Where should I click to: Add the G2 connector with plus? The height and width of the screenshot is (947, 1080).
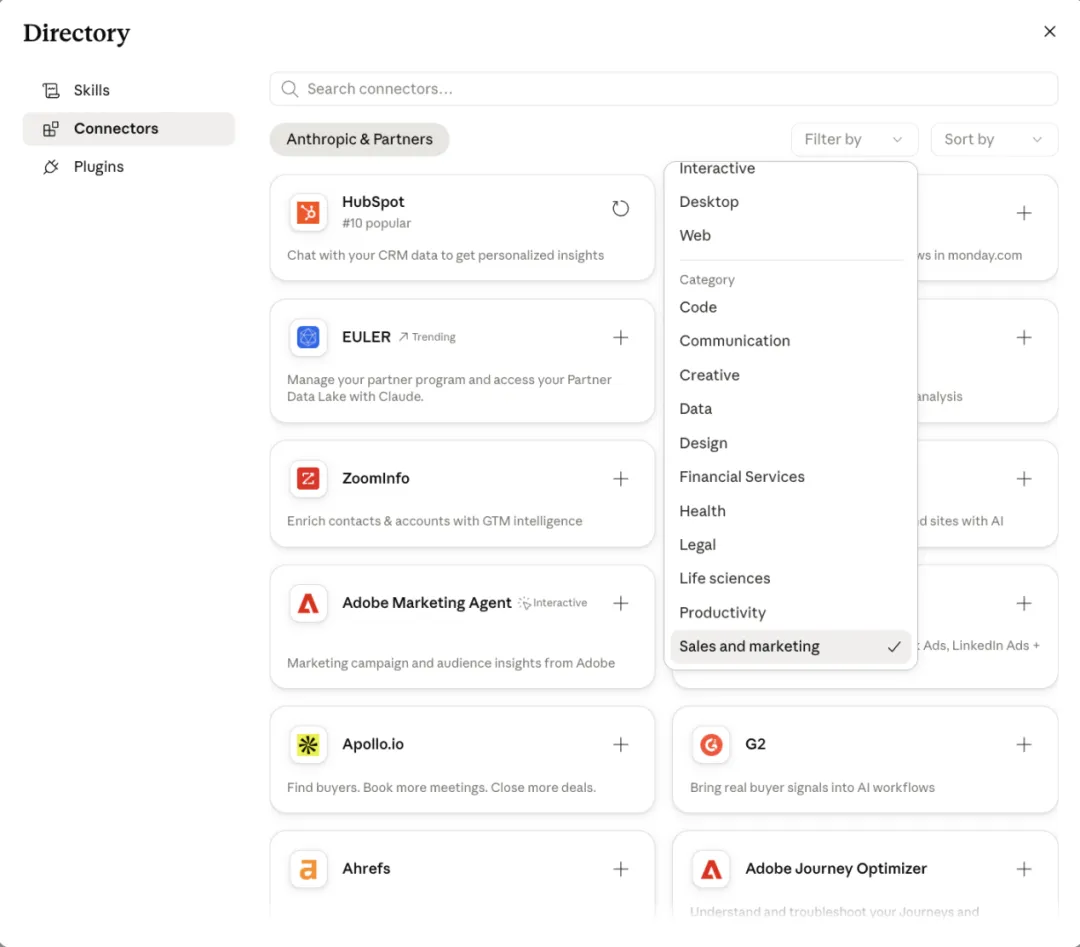[1024, 745]
